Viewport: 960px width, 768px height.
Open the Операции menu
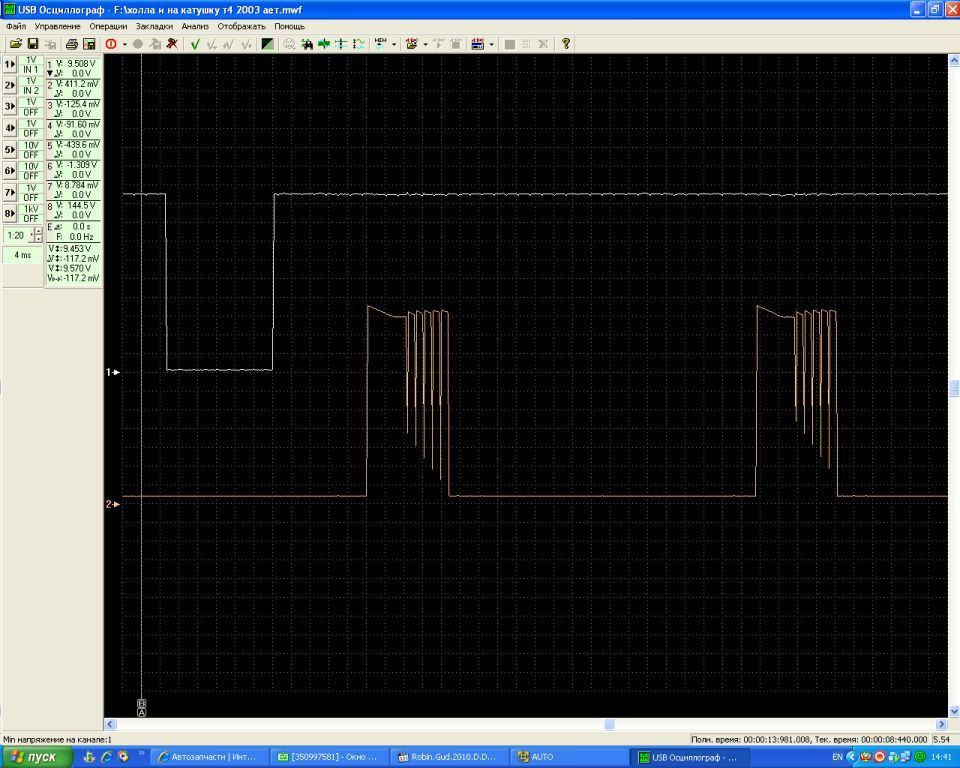point(108,26)
